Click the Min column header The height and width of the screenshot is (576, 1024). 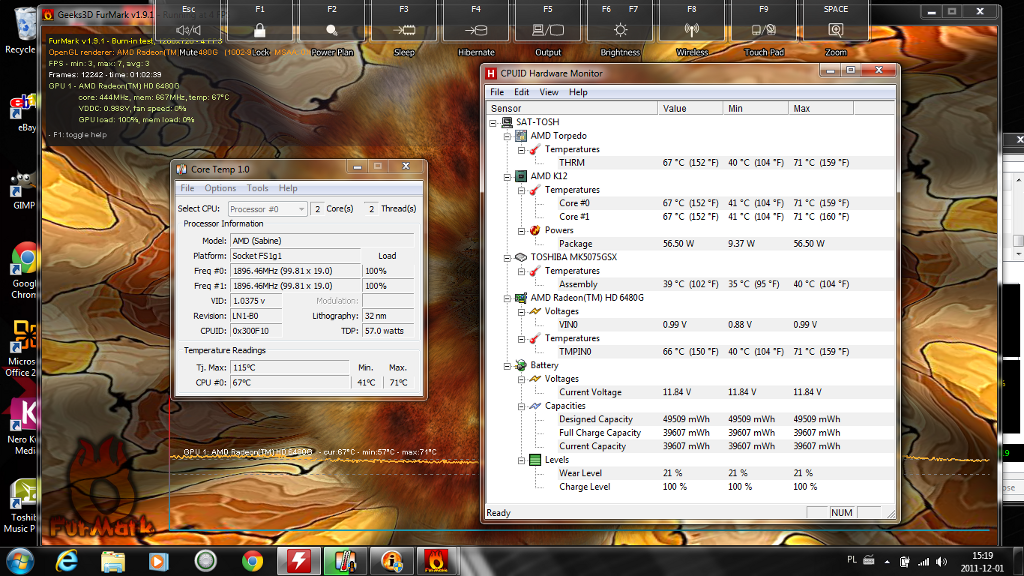756,108
